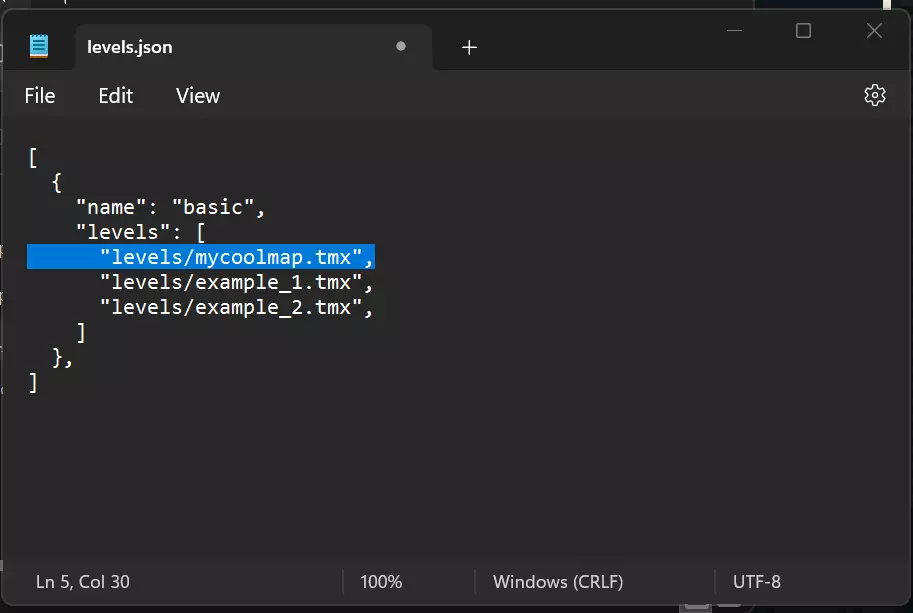
Task: Open the Edit menu
Action: click(116, 96)
